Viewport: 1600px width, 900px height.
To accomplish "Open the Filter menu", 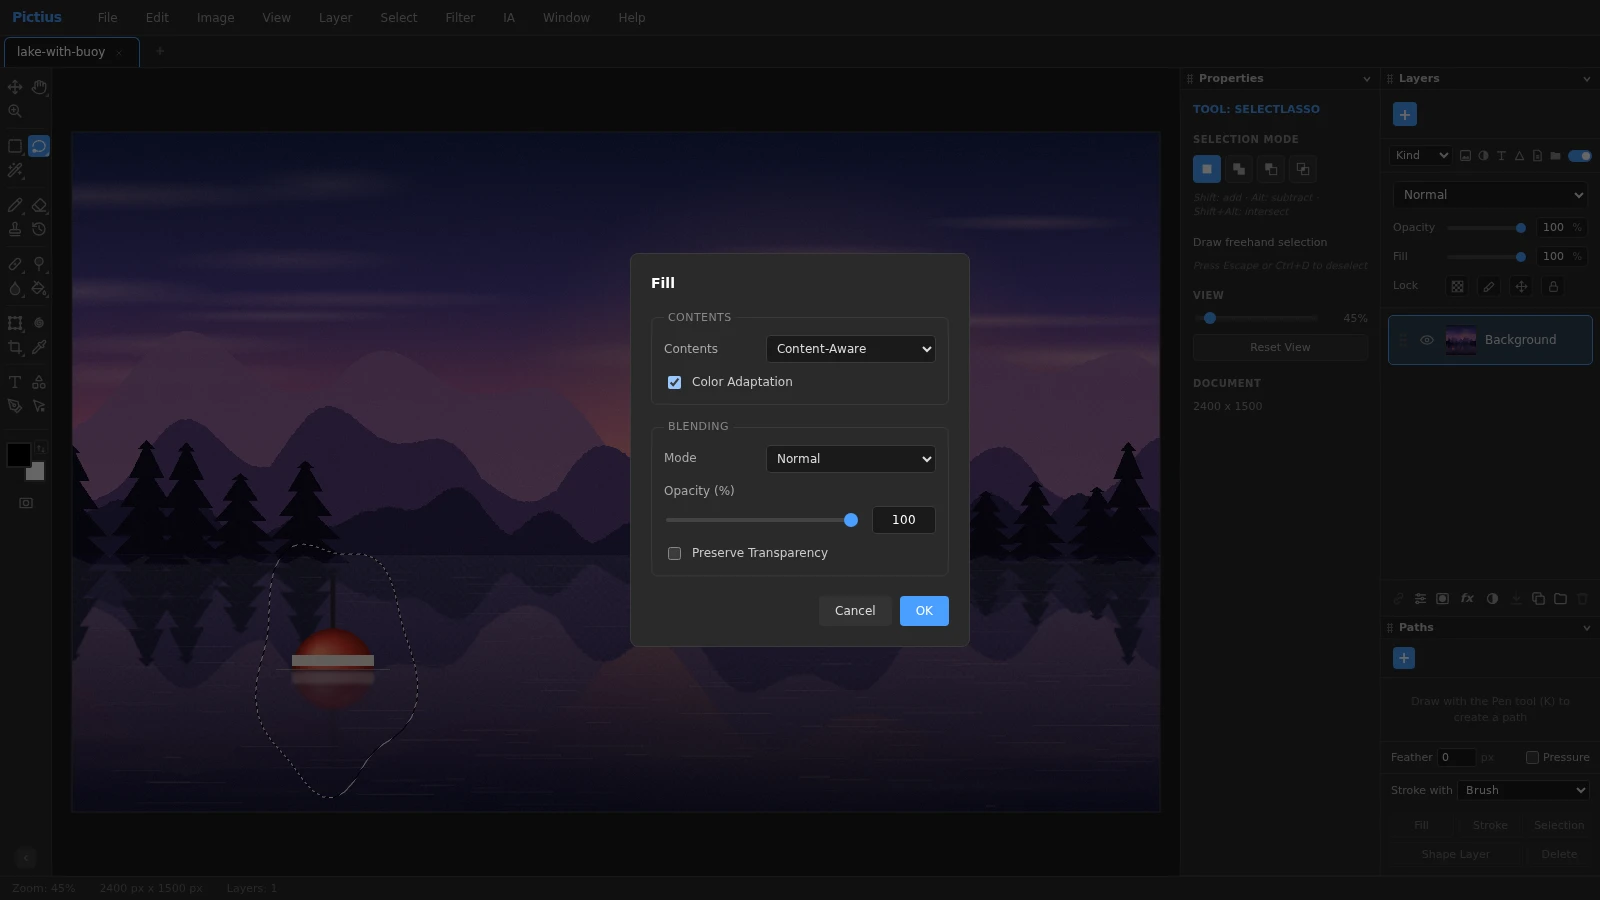I will pyautogui.click(x=460, y=18).
